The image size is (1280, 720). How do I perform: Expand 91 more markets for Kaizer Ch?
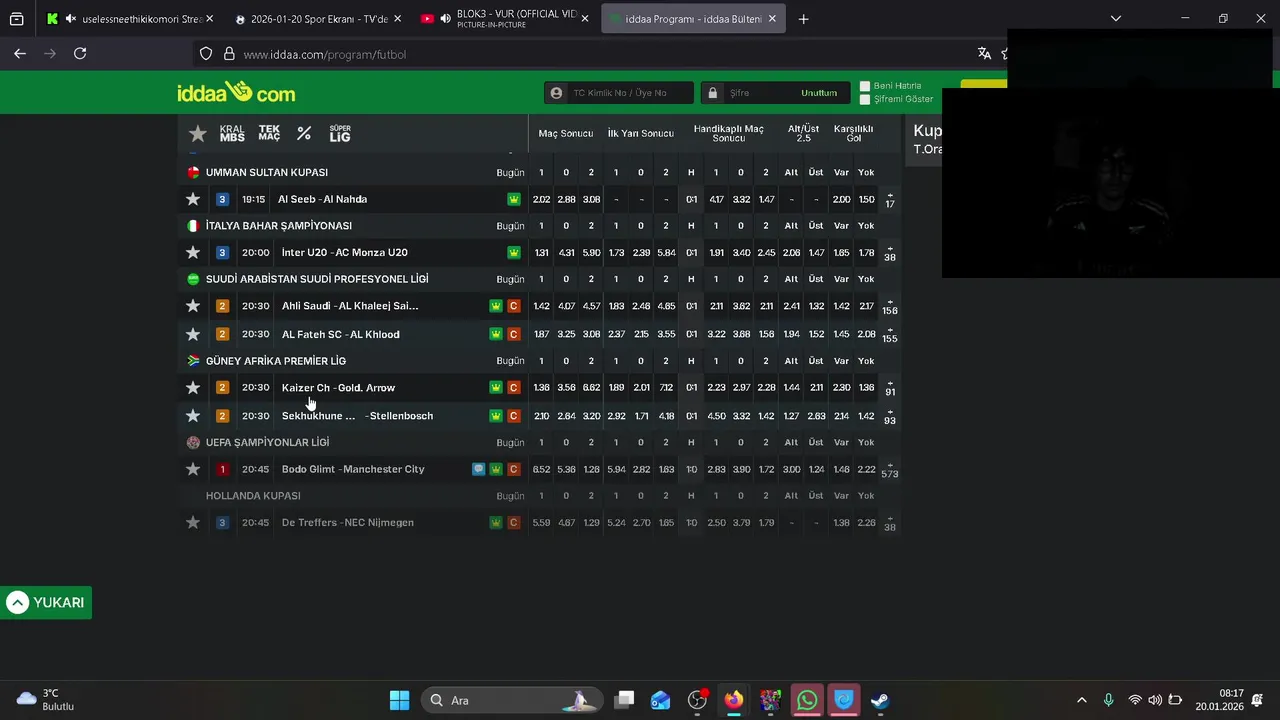point(890,388)
